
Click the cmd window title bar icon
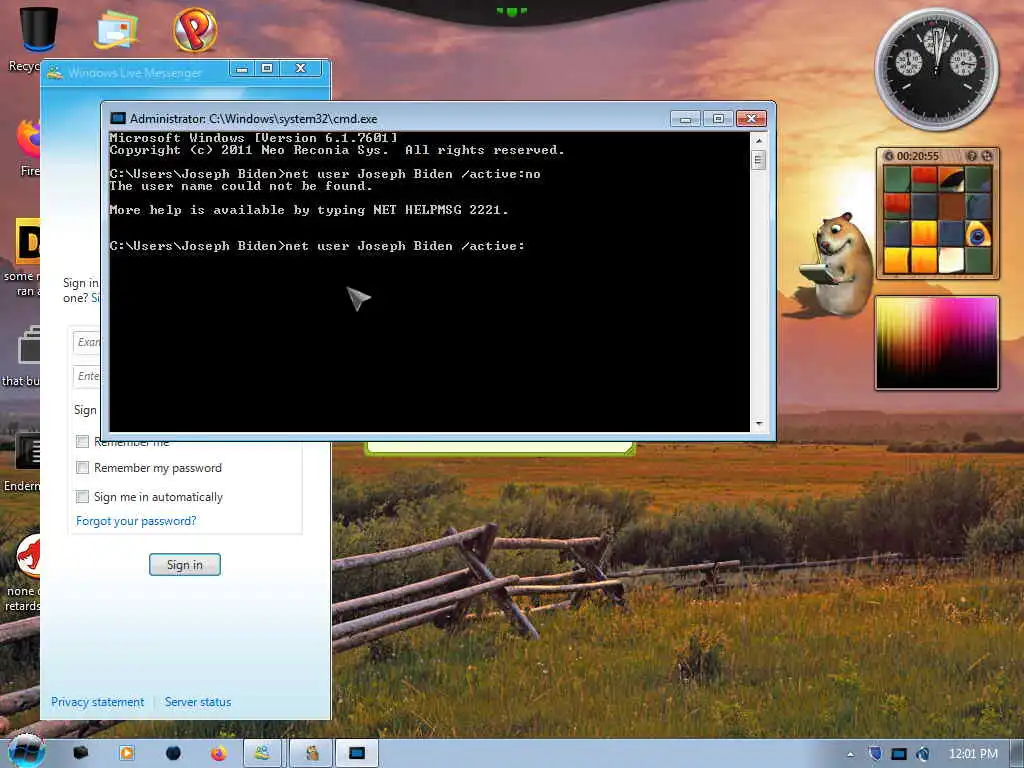pos(118,118)
